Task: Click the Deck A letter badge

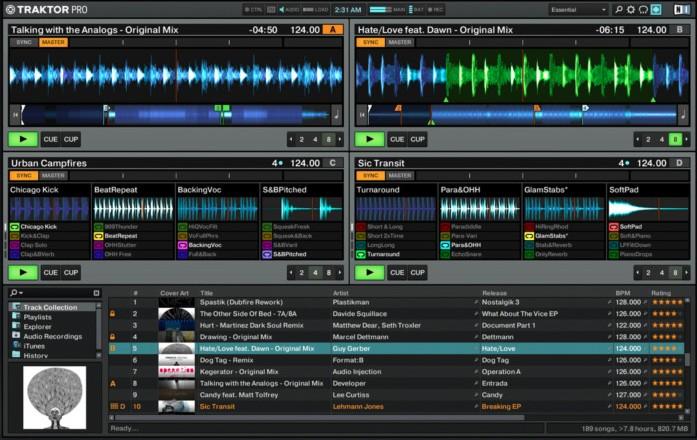Action: tap(333, 30)
